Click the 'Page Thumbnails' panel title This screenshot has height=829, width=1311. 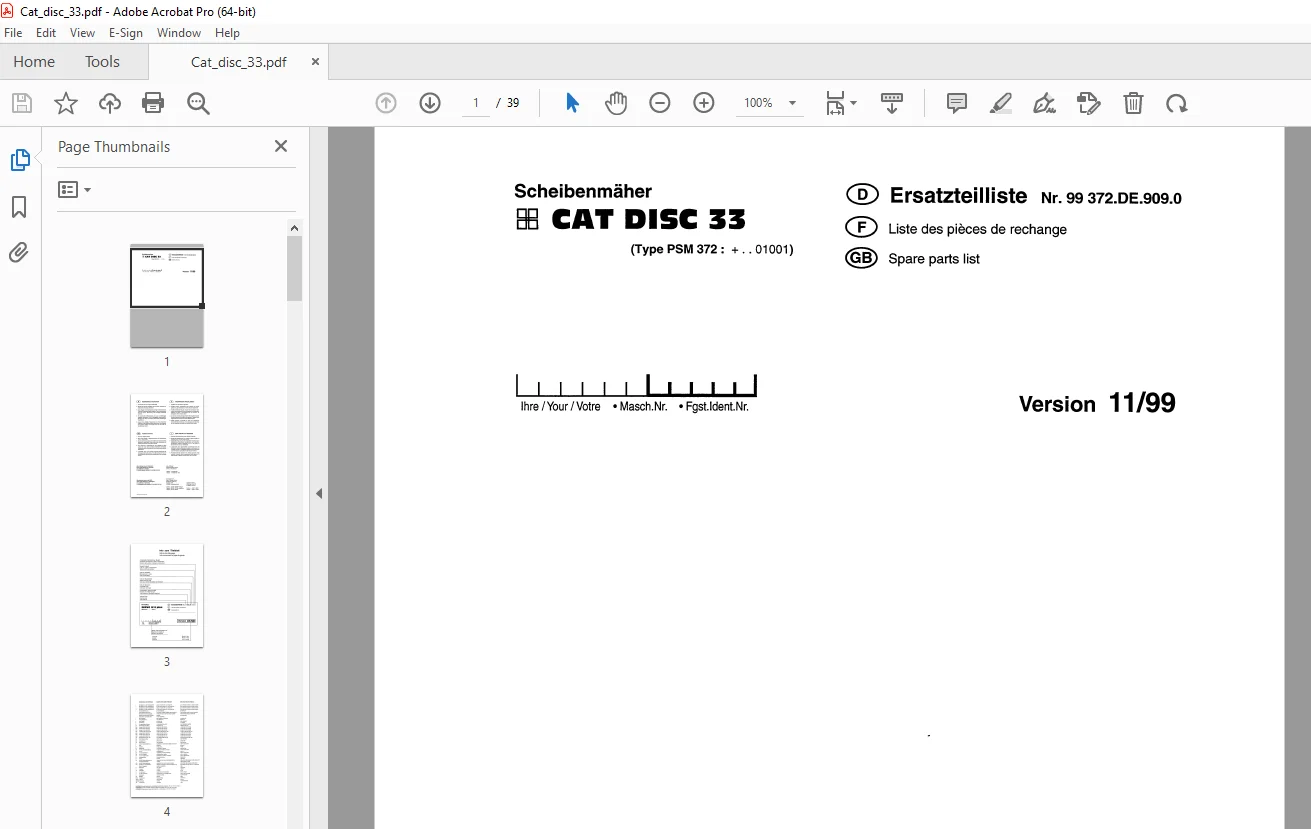114,146
